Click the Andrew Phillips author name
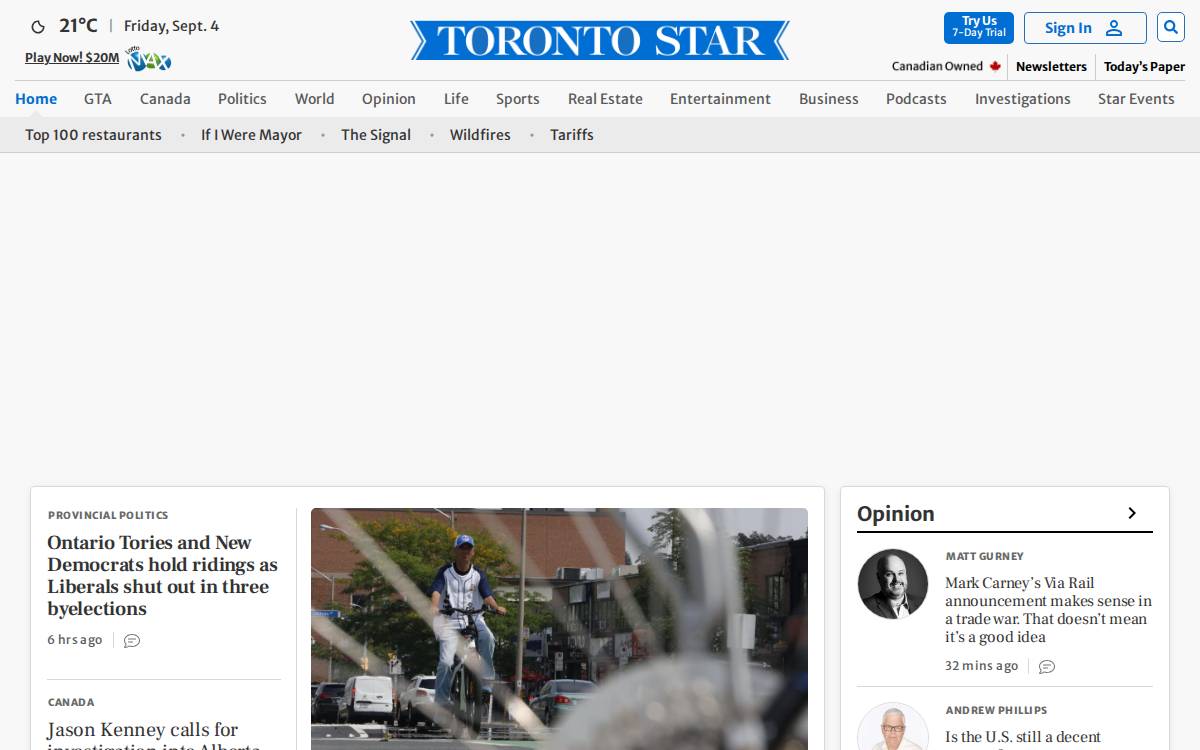The image size is (1200, 750). coord(996,710)
